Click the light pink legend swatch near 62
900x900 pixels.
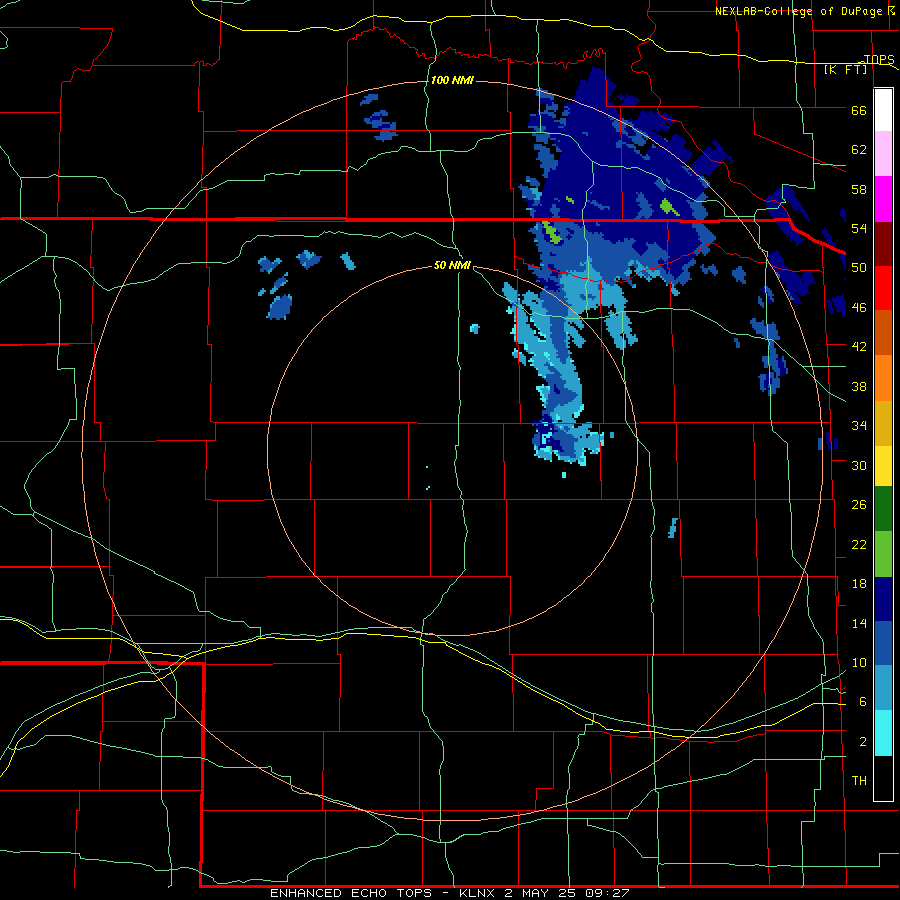(x=883, y=154)
